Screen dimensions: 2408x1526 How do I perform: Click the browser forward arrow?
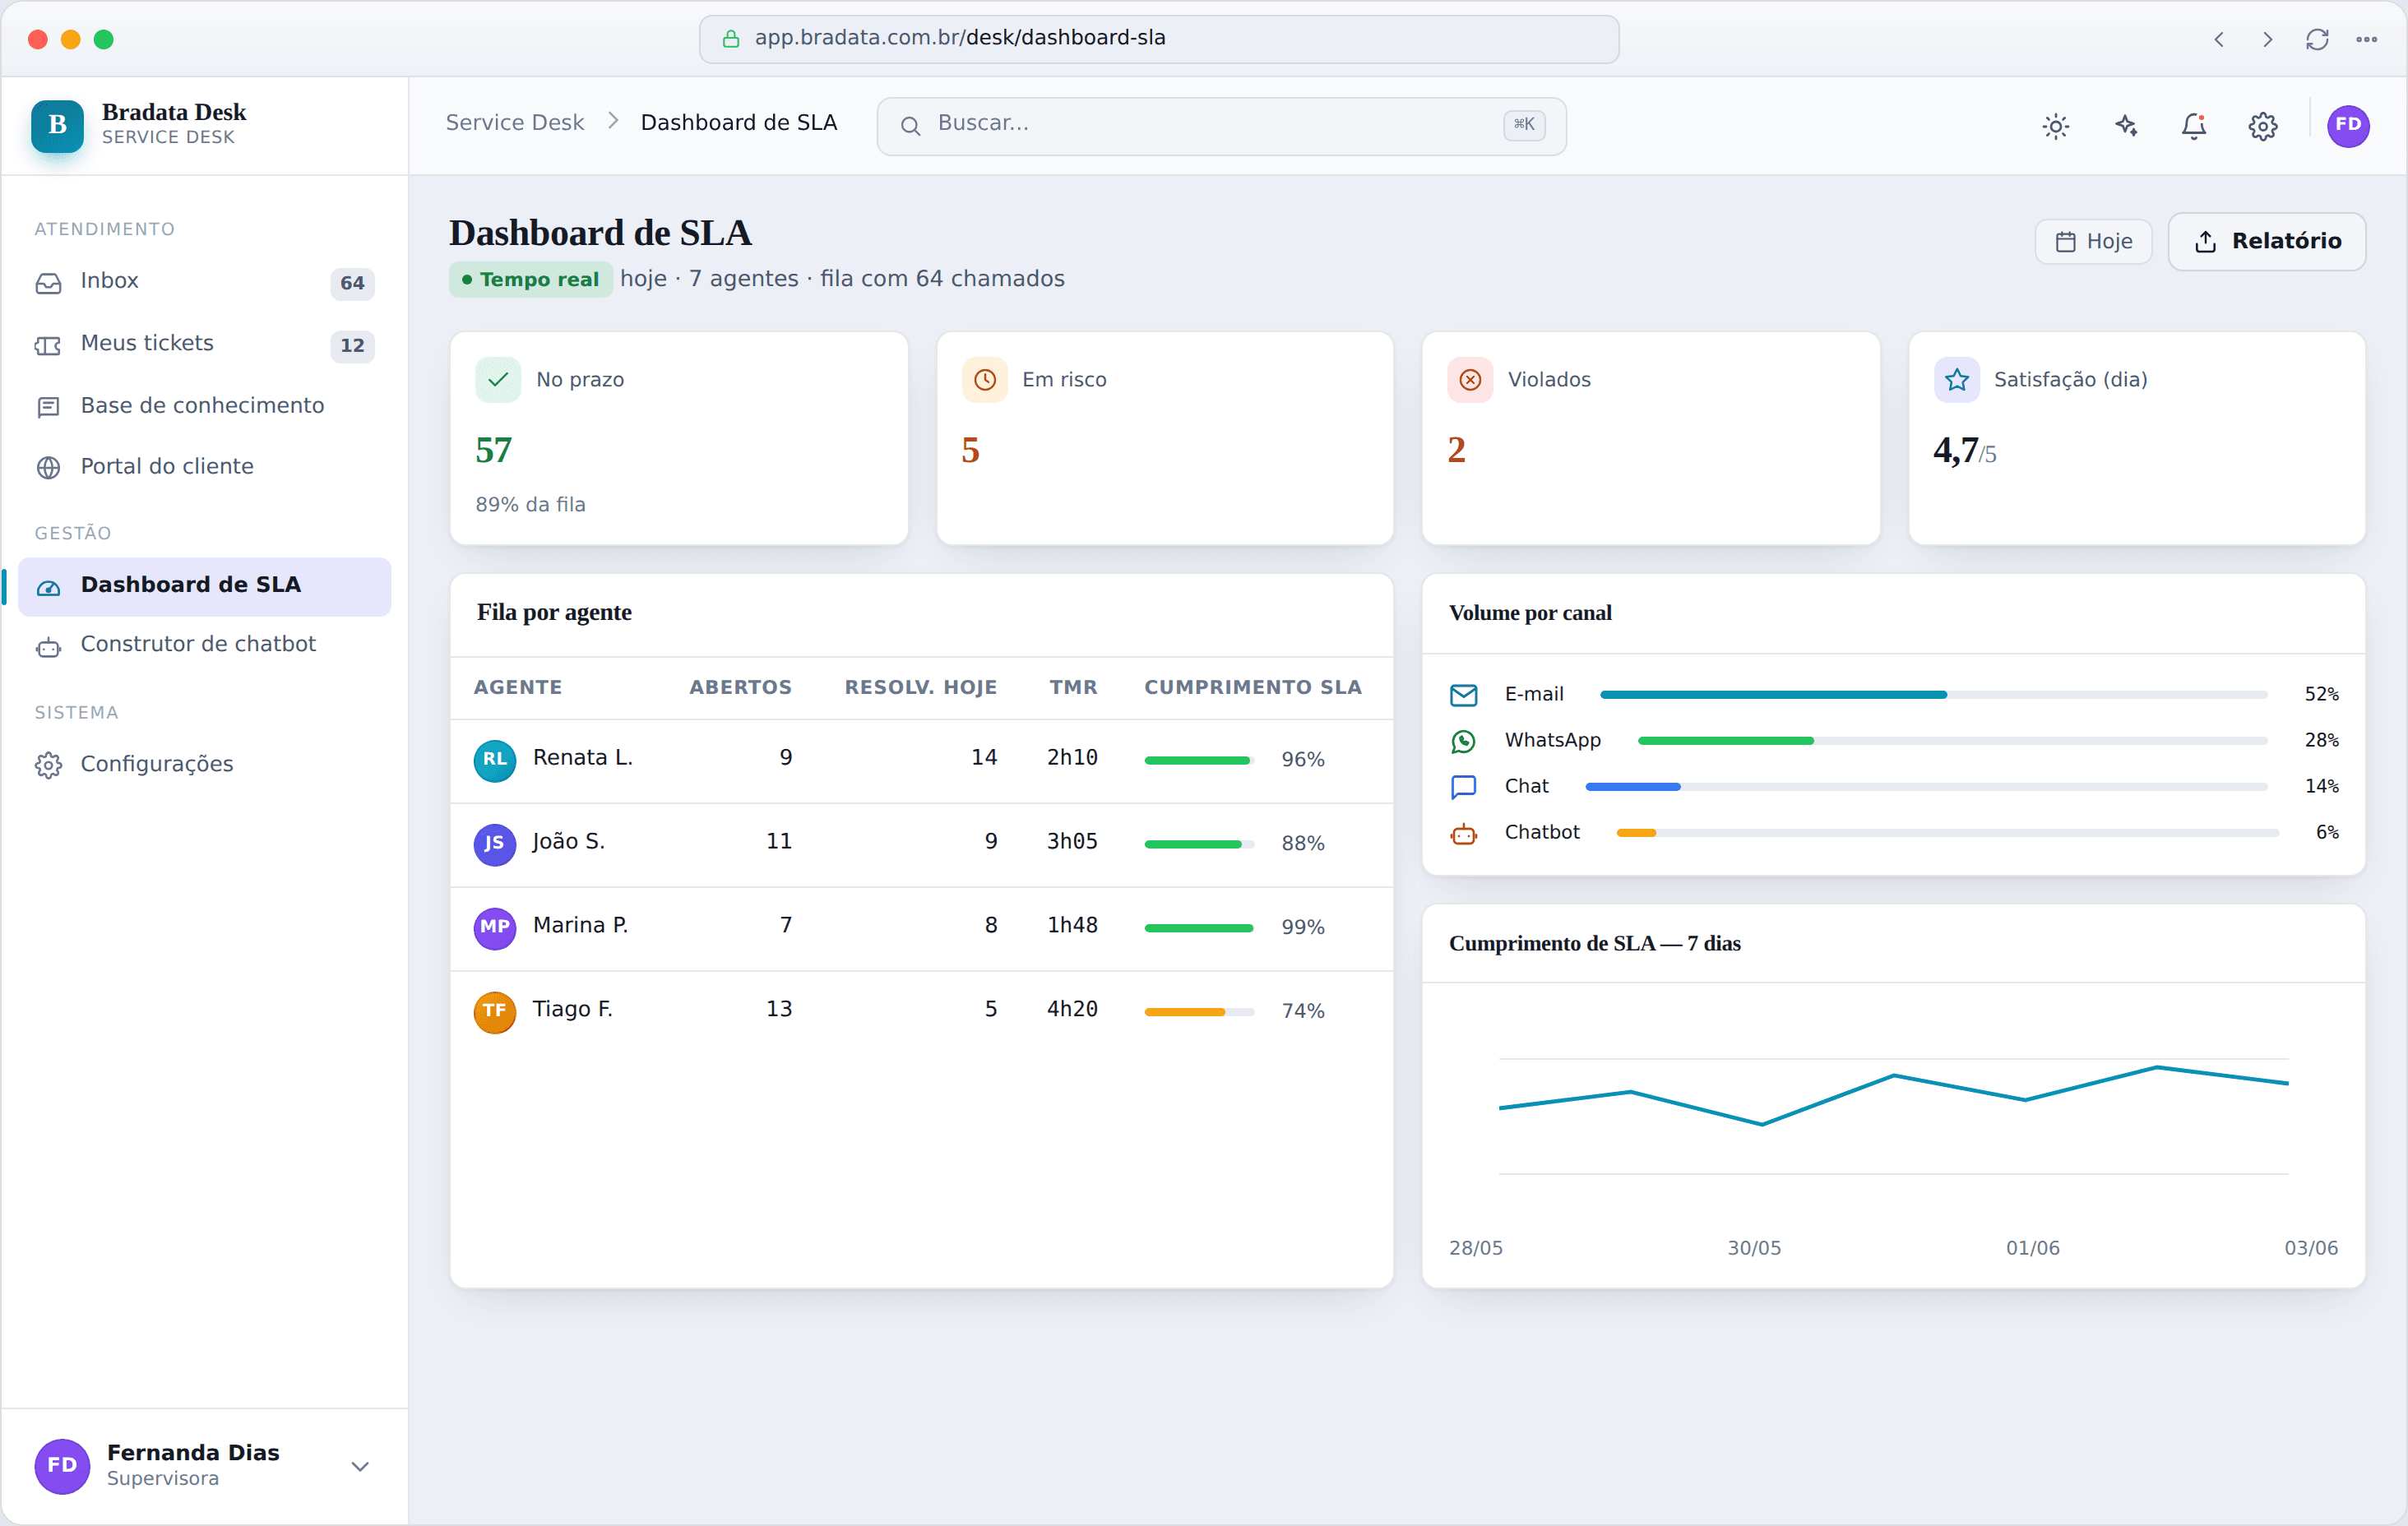(2267, 39)
